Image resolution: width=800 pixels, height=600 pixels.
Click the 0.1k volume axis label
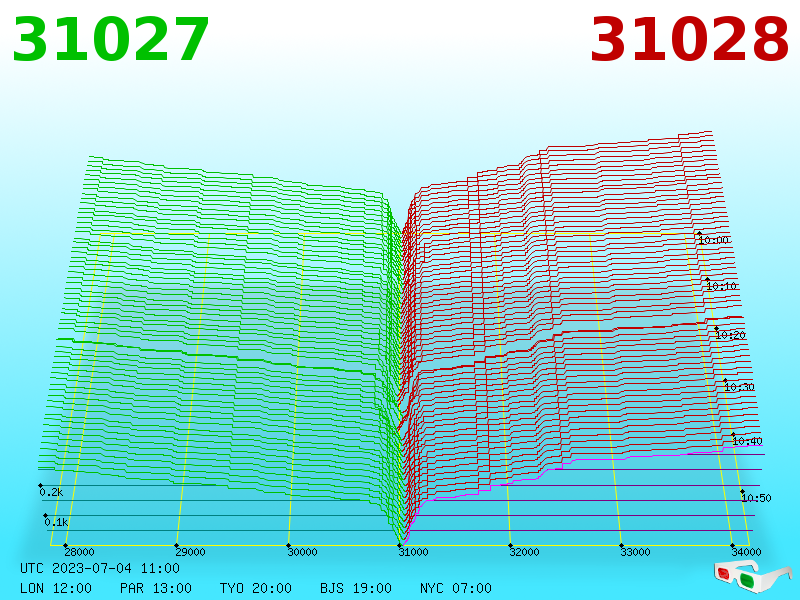coord(56,522)
